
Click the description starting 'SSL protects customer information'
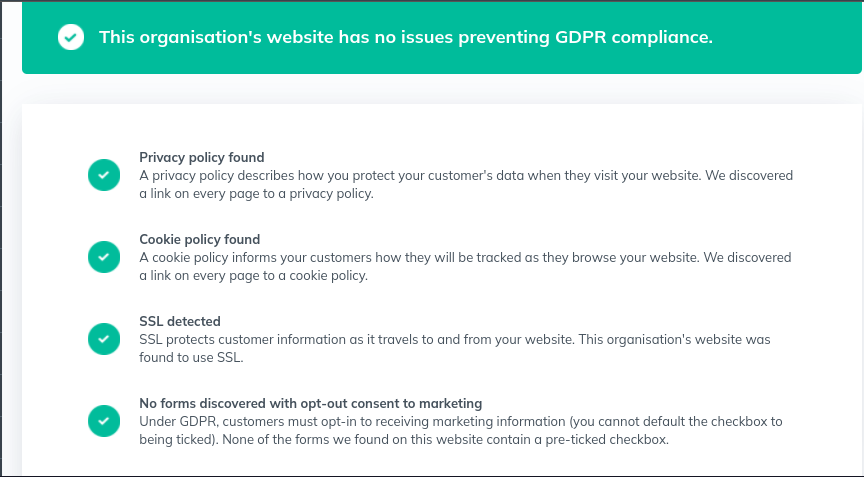[454, 339]
